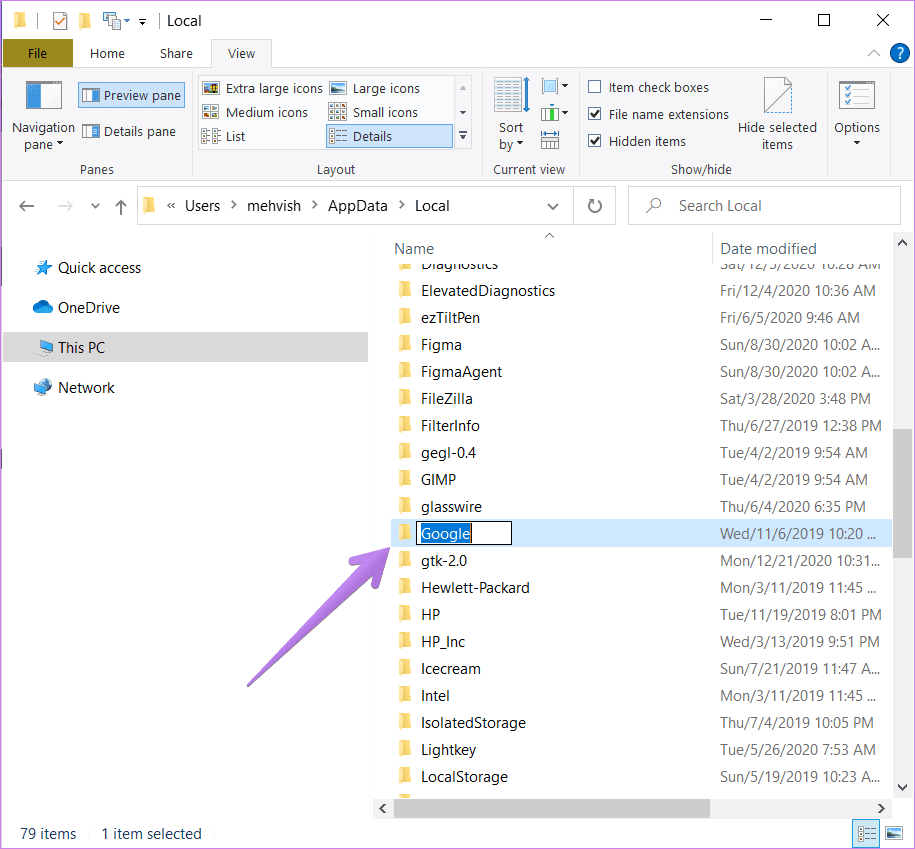
Task: Go back to the previous folder
Action: pyautogui.click(x=27, y=206)
